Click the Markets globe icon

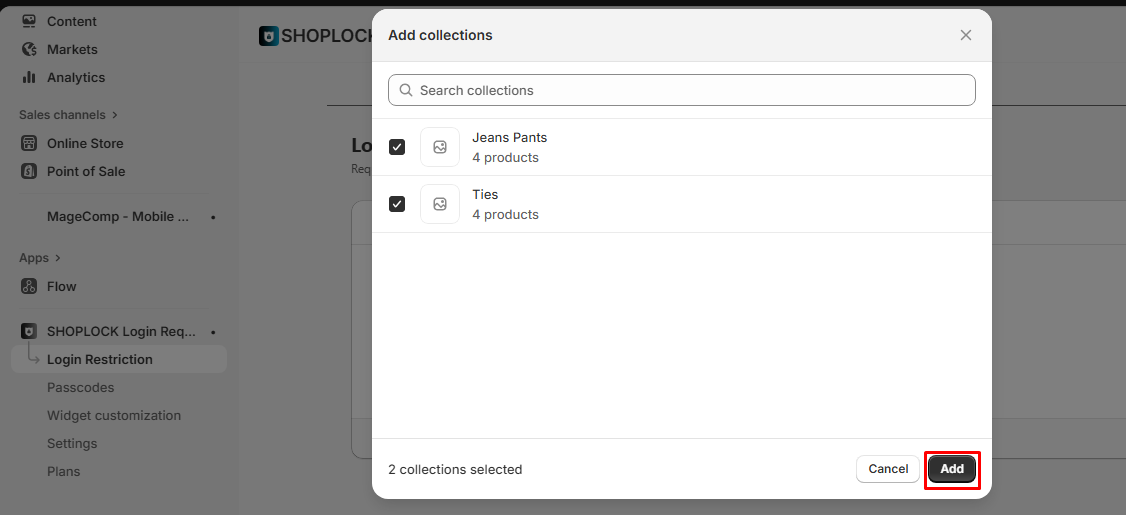click(x=29, y=49)
